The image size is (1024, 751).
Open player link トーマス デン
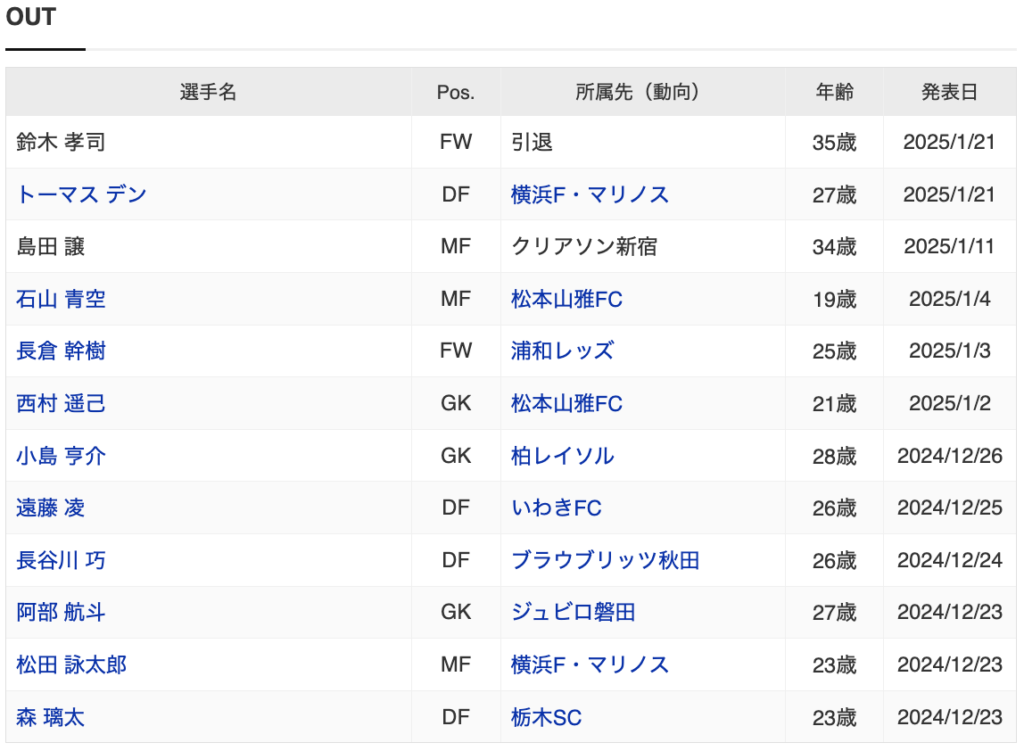pos(82,195)
